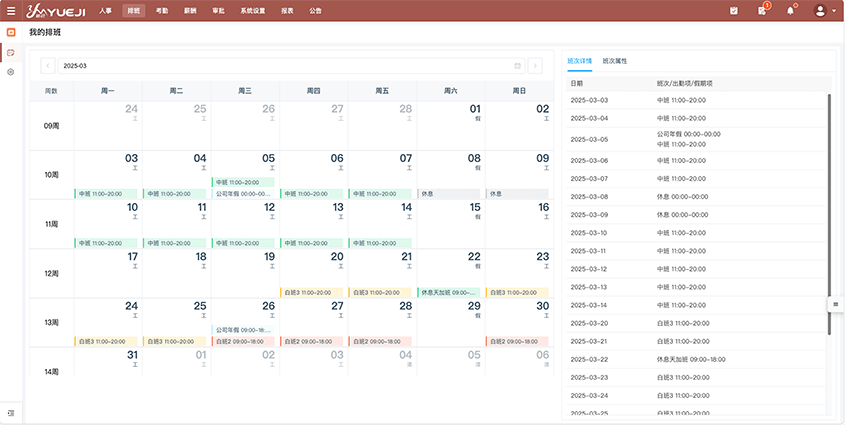The height and width of the screenshot is (425, 845).
Task: Open the user avatar dropdown
Action: tap(825, 11)
